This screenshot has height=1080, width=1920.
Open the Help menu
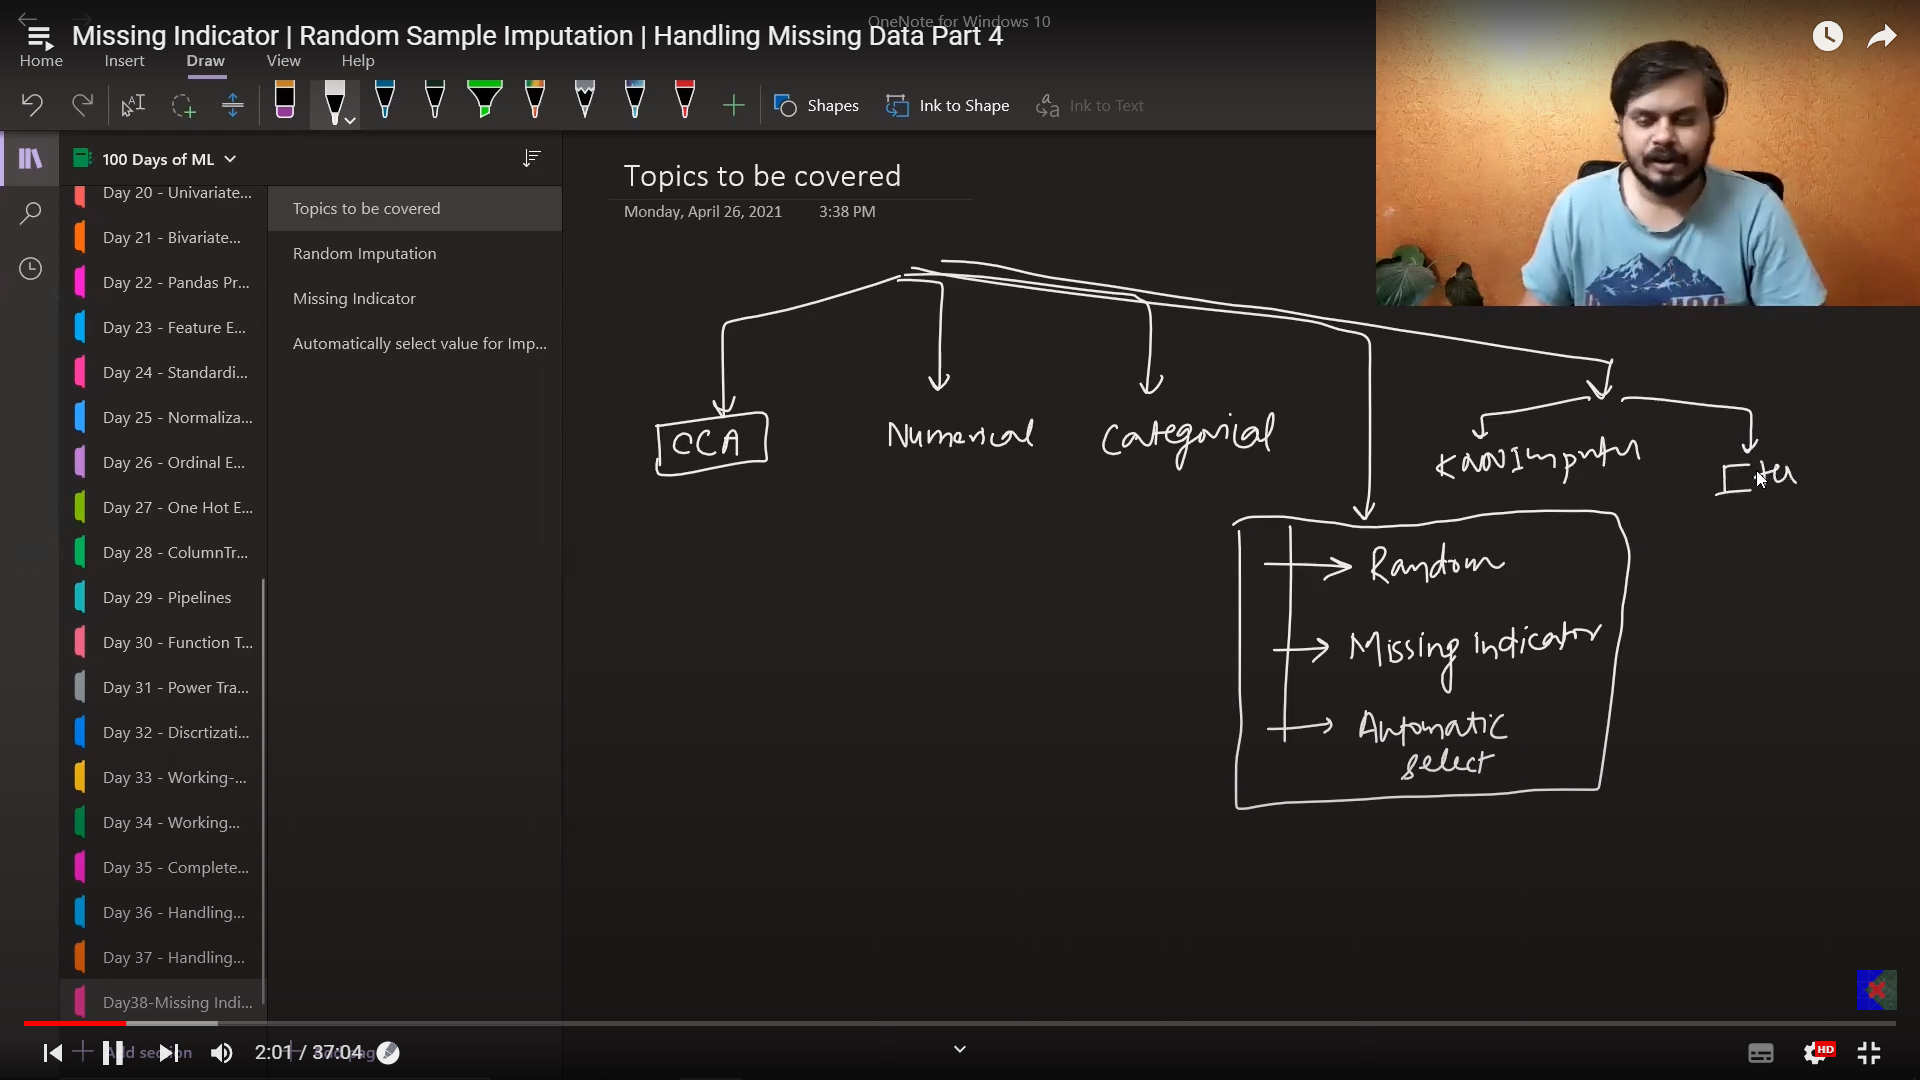357,61
